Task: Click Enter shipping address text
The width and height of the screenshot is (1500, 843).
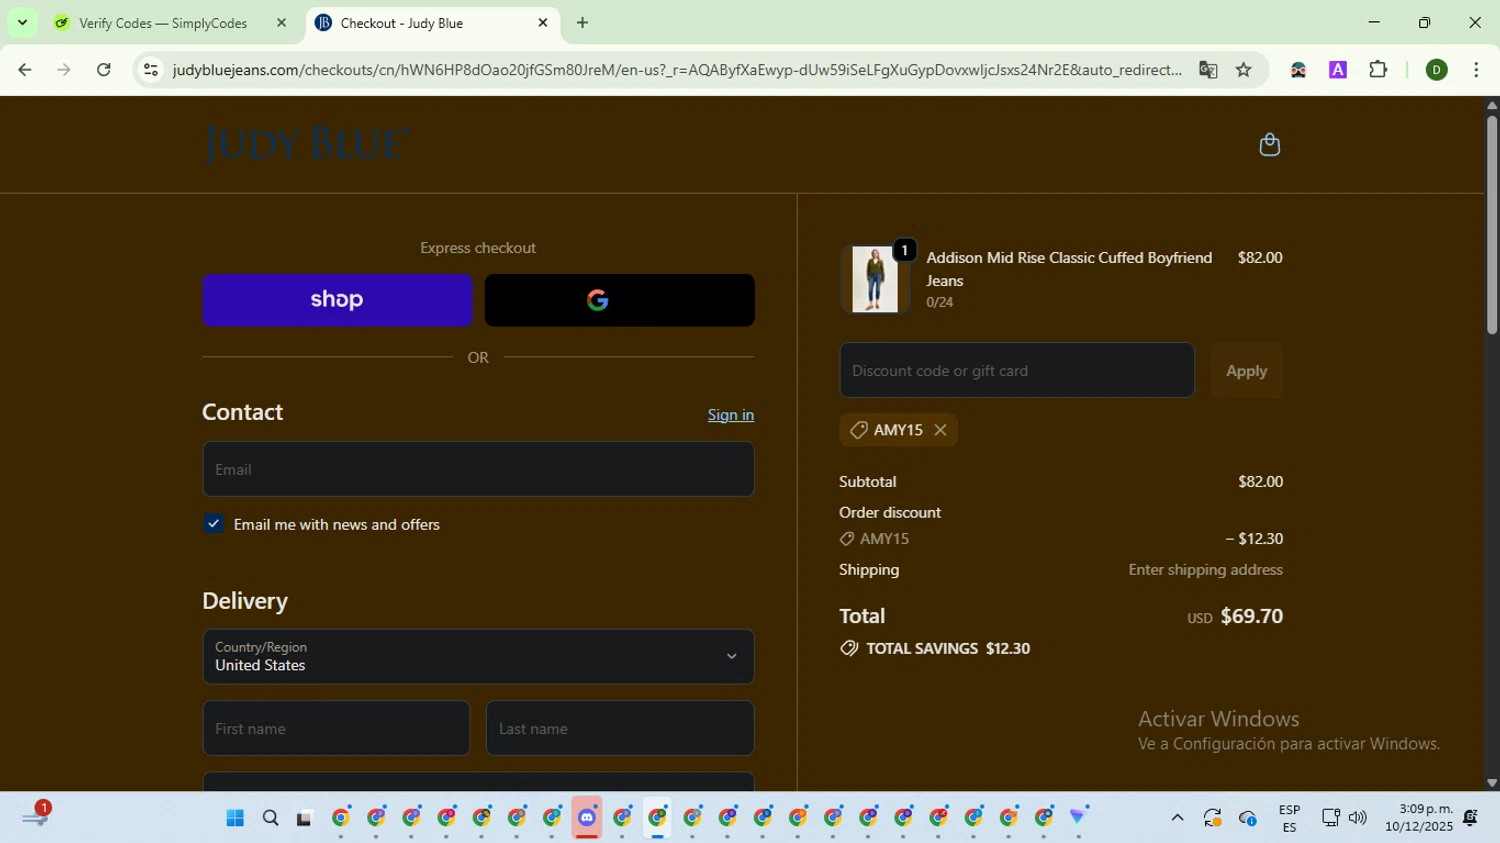Action: (1205, 570)
